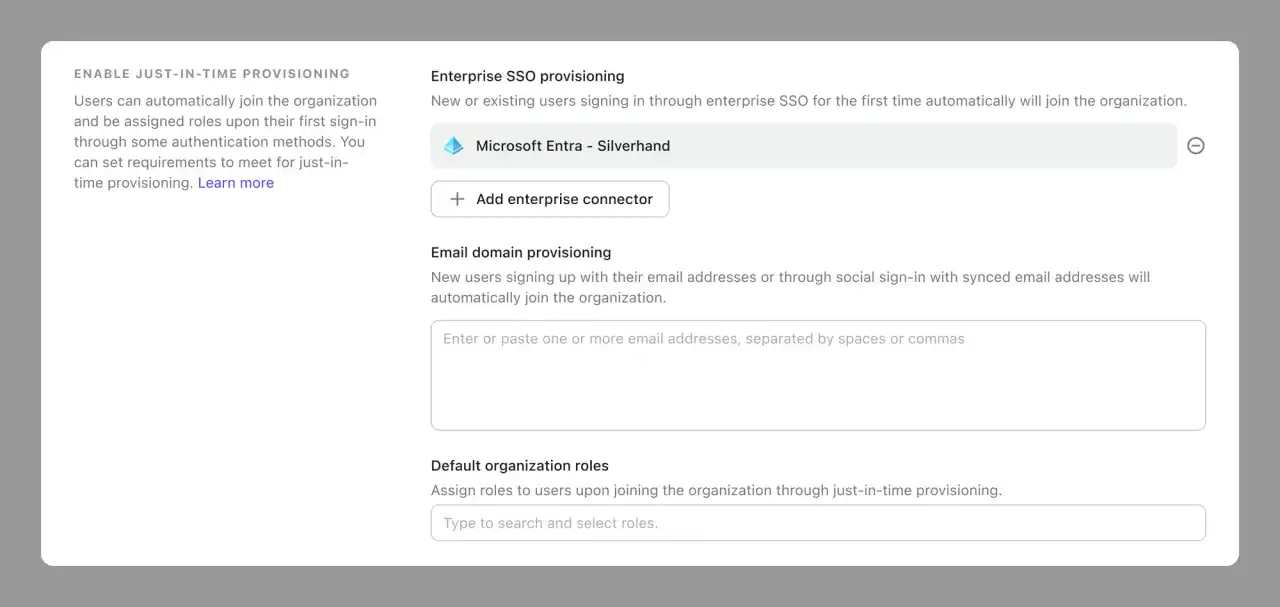Click the Microsoft Entra - Silverhand connector name
This screenshot has width=1280, height=607.
572,145
